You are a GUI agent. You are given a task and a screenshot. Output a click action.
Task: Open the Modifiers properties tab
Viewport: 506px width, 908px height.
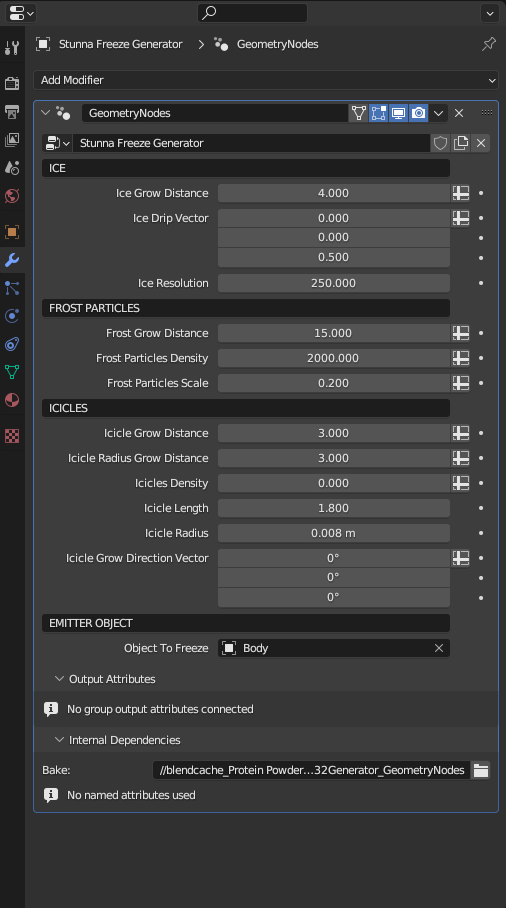click(12, 260)
